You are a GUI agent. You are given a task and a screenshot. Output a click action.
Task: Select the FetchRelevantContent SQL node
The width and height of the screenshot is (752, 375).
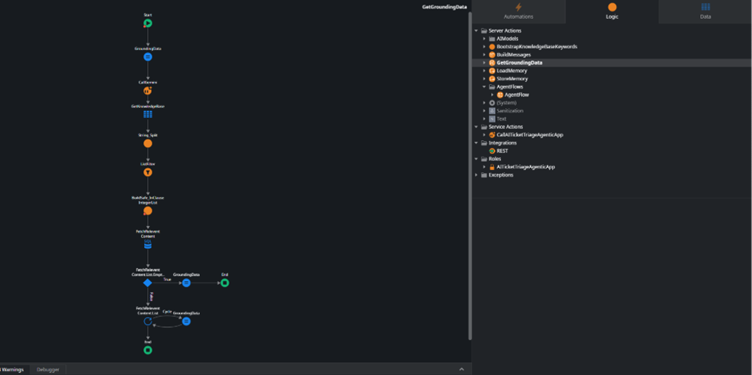click(148, 245)
